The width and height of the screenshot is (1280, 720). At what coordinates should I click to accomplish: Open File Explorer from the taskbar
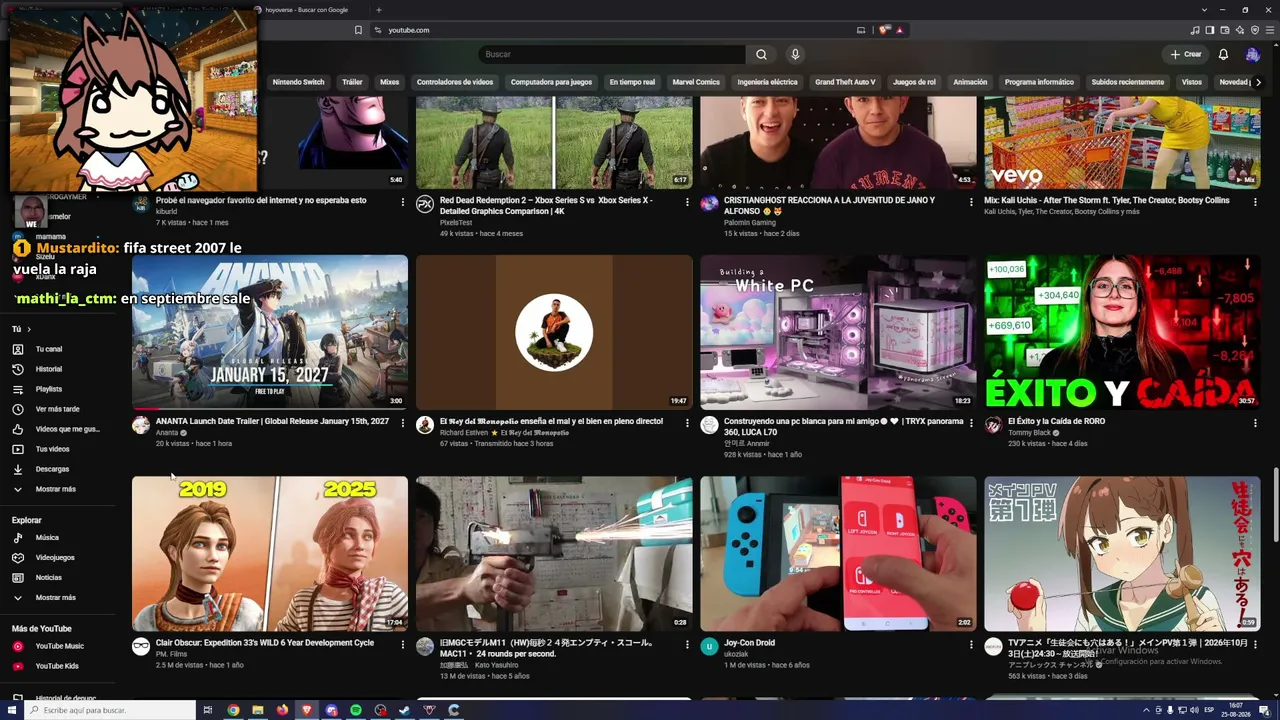[x=258, y=710]
